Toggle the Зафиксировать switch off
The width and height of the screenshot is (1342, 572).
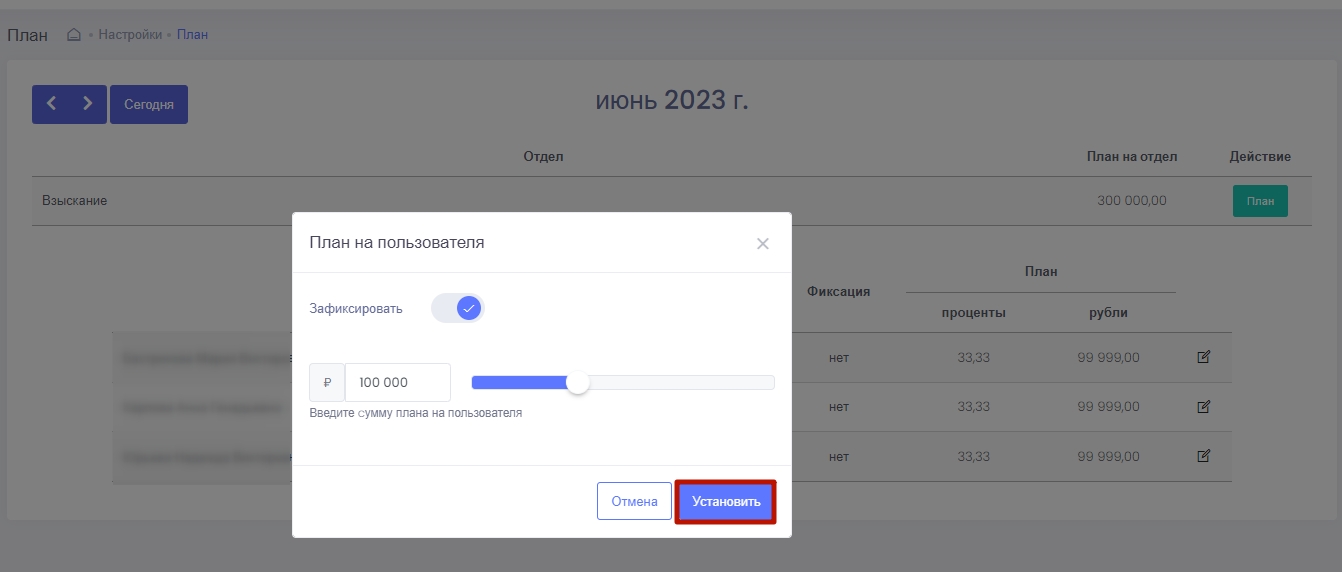coord(457,308)
